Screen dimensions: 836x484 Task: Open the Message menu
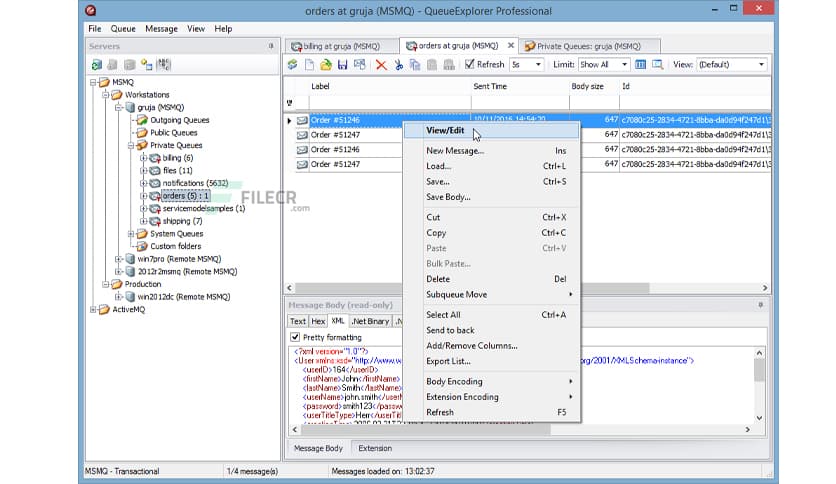(161, 29)
